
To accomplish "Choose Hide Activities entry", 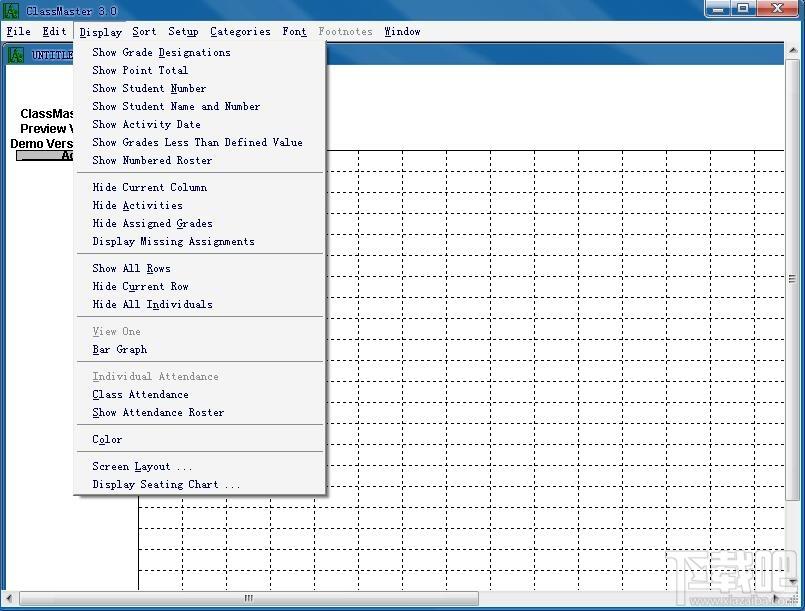I will (200, 205).
